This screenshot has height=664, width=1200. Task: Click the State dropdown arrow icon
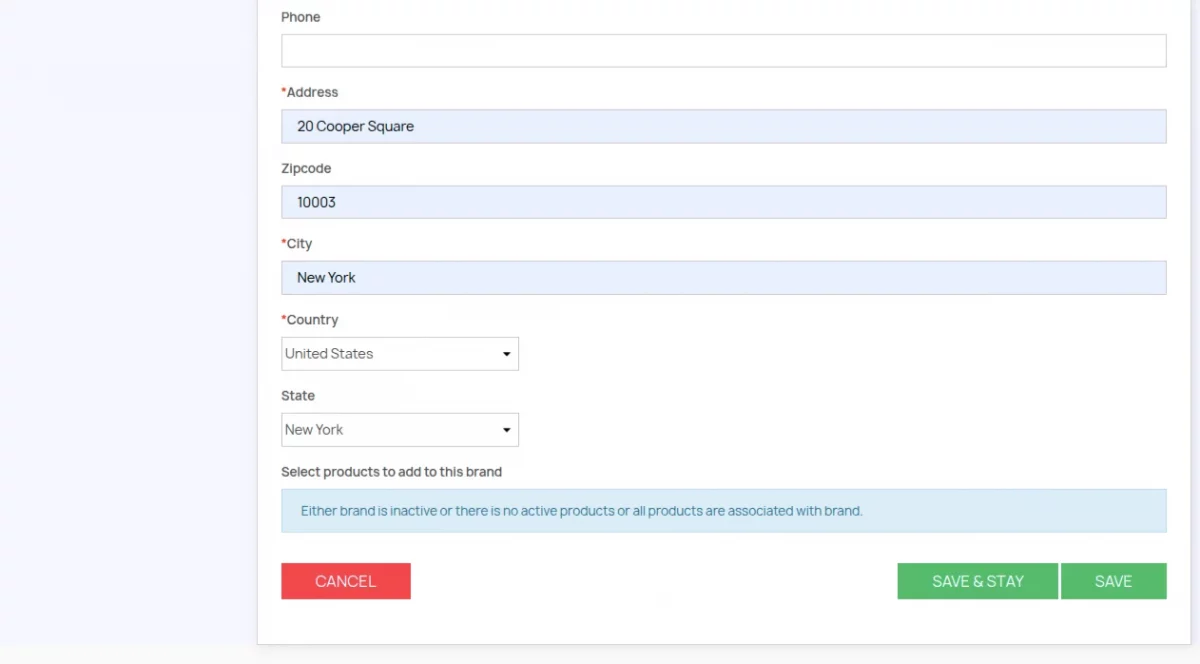pyautogui.click(x=506, y=430)
